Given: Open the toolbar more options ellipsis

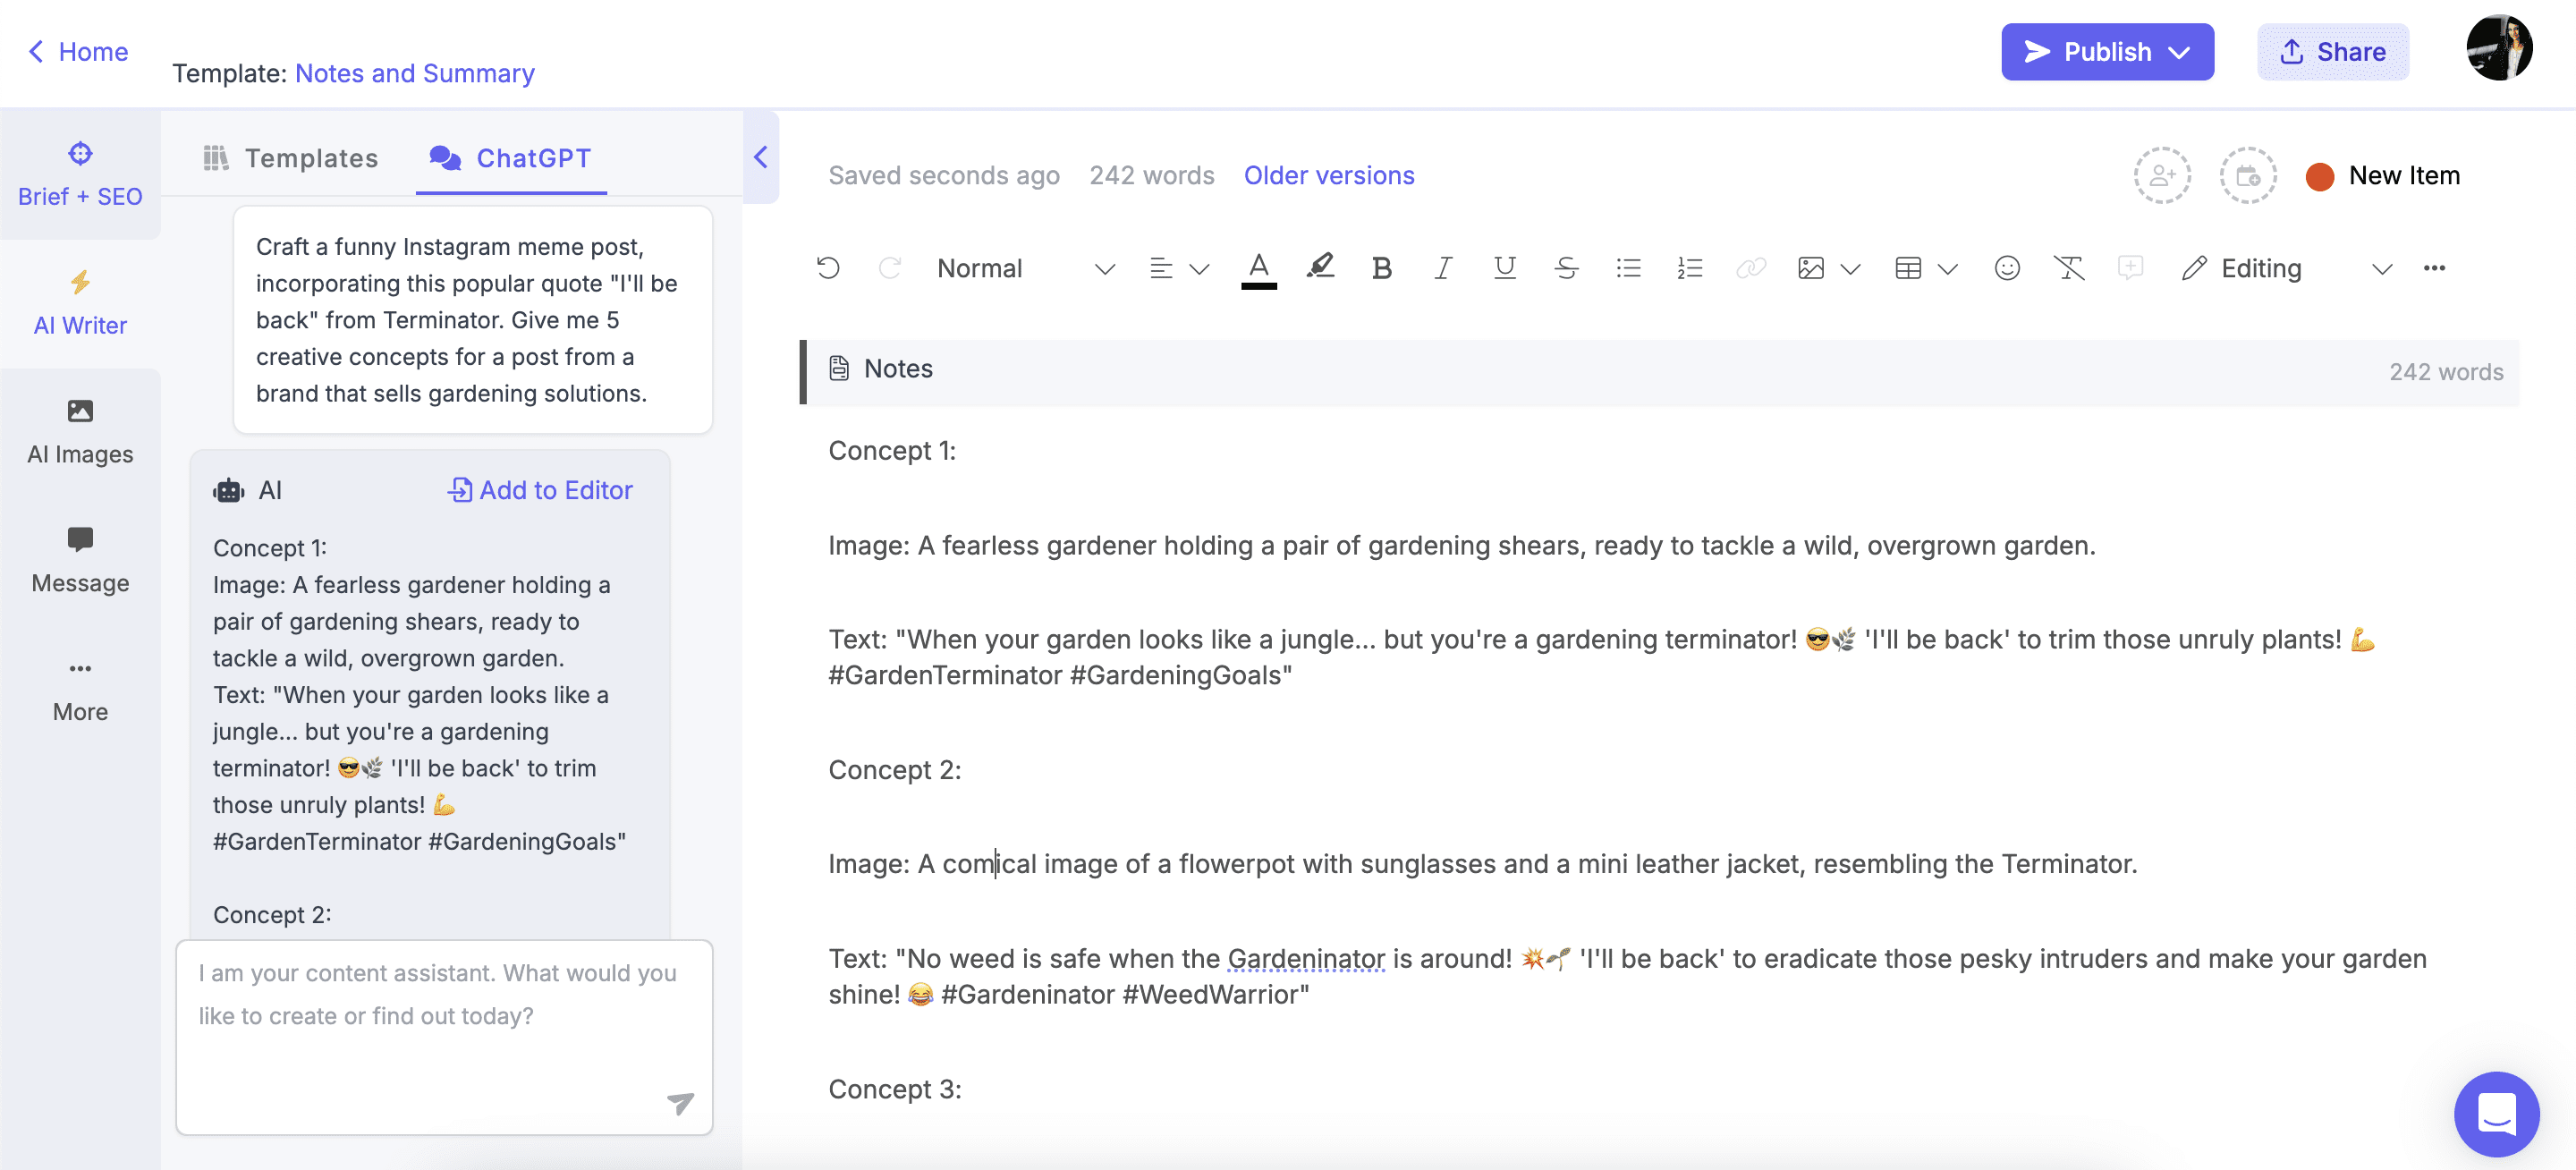Looking at the screenshot, I should pos(2434,268).
